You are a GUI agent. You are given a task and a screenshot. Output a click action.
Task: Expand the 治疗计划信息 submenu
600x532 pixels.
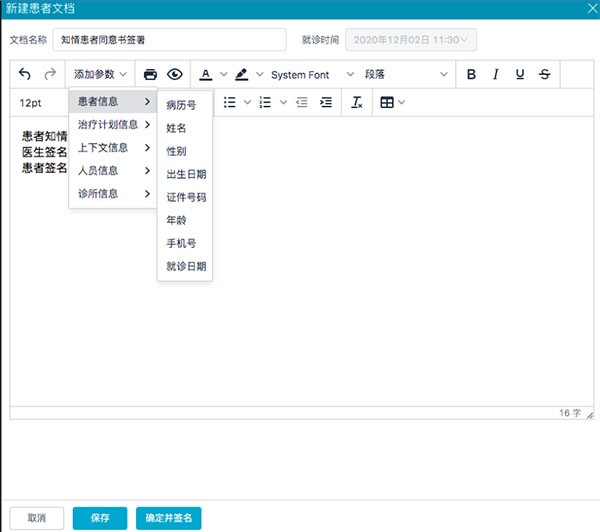tap(113, 125)
